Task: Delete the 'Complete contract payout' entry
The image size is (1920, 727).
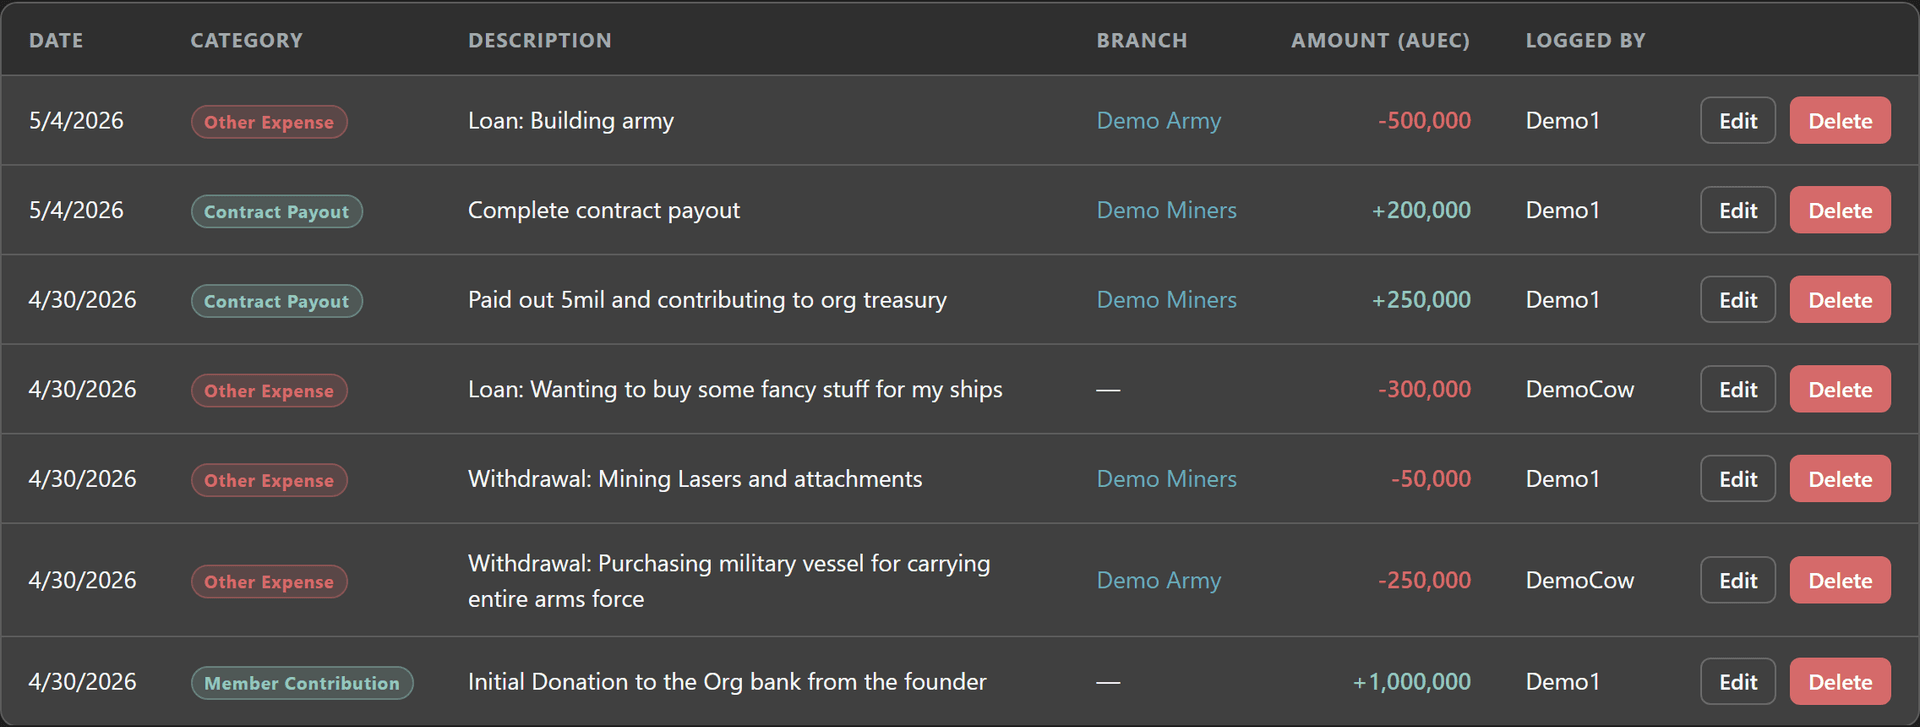Action: click(x=1840, y=210)
